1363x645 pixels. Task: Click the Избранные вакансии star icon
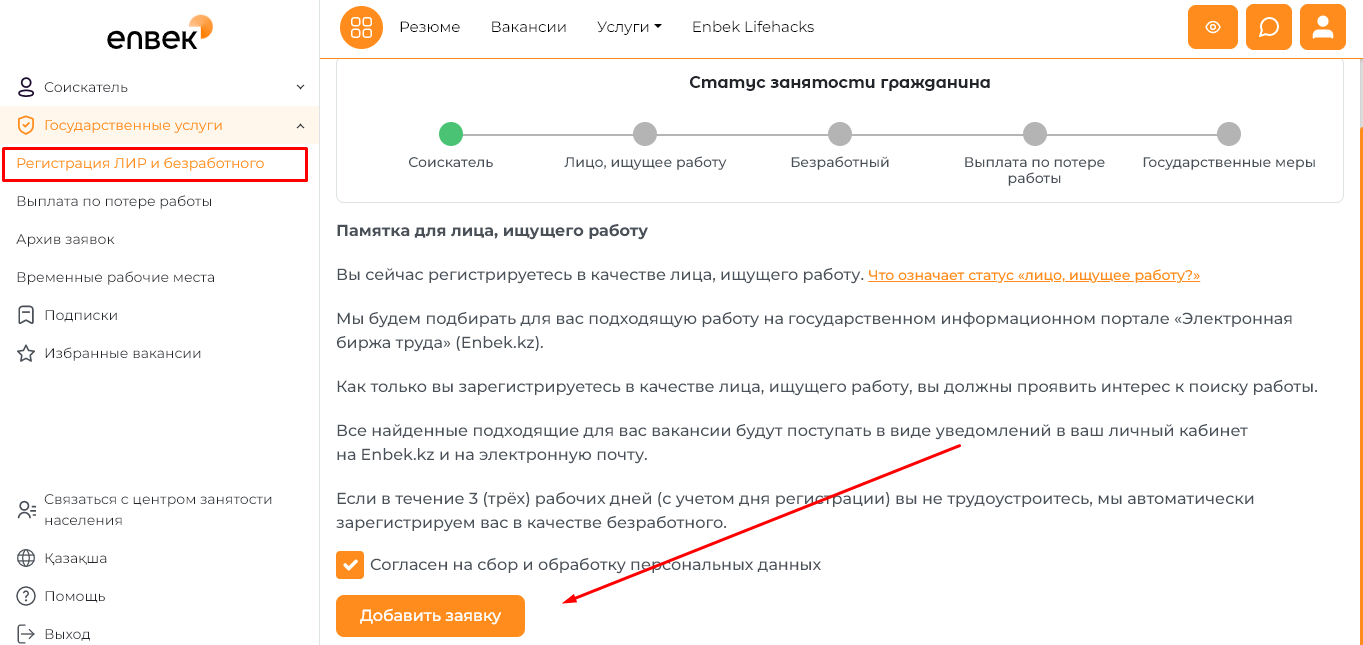tap(26, 353)
